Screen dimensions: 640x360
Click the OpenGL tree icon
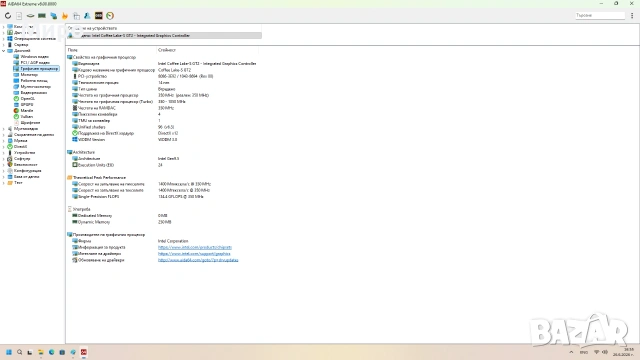[16, 98]
